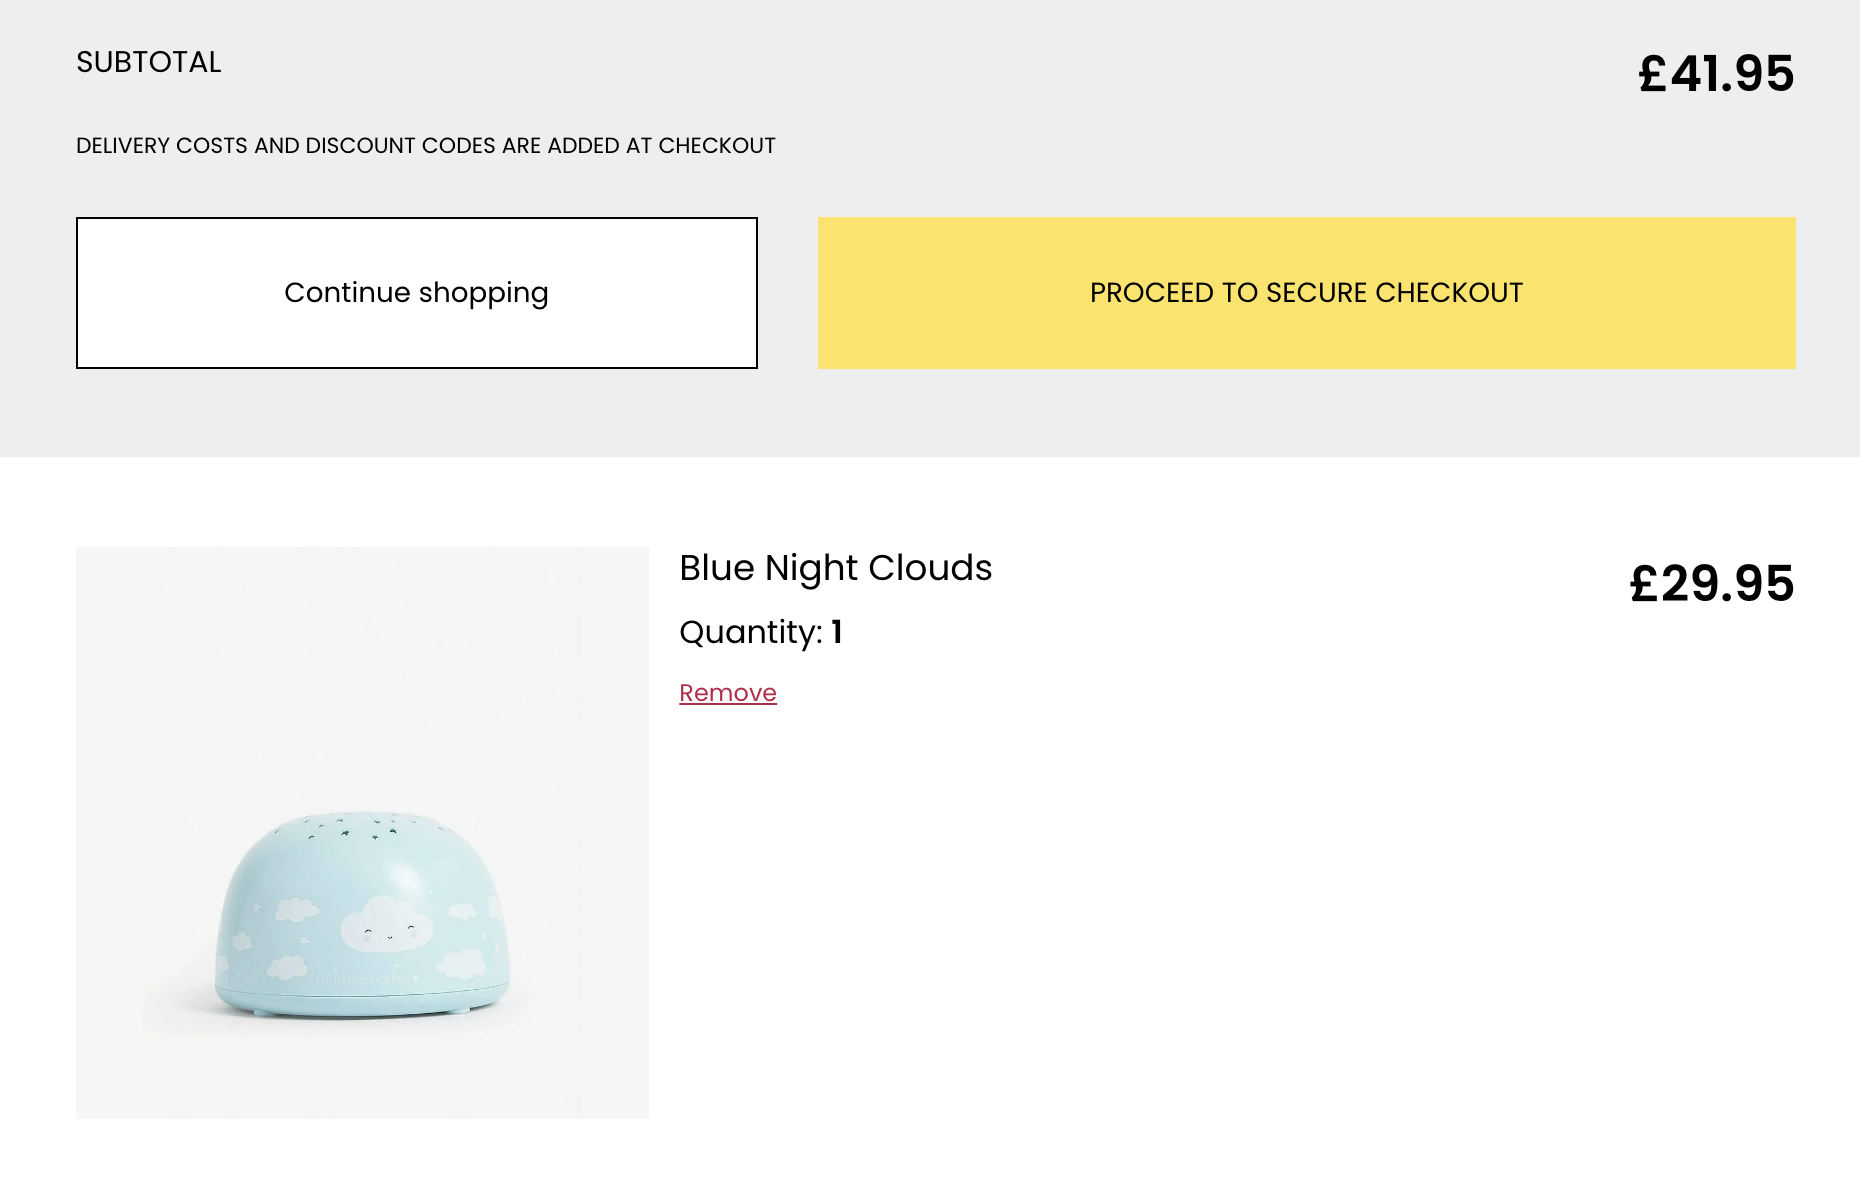Screen dimensions: 1860x1190
Task: Click the Blue Night Clouds product title
Action: click(835, 568)
